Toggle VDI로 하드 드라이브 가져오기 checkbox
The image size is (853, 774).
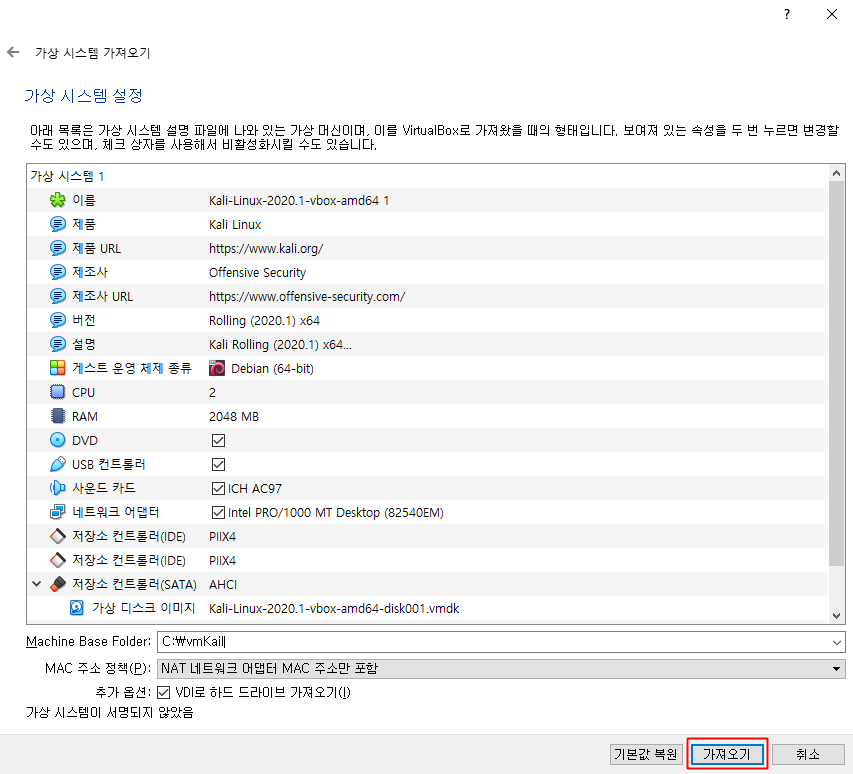pyautogui.click(x=163, y=692)
